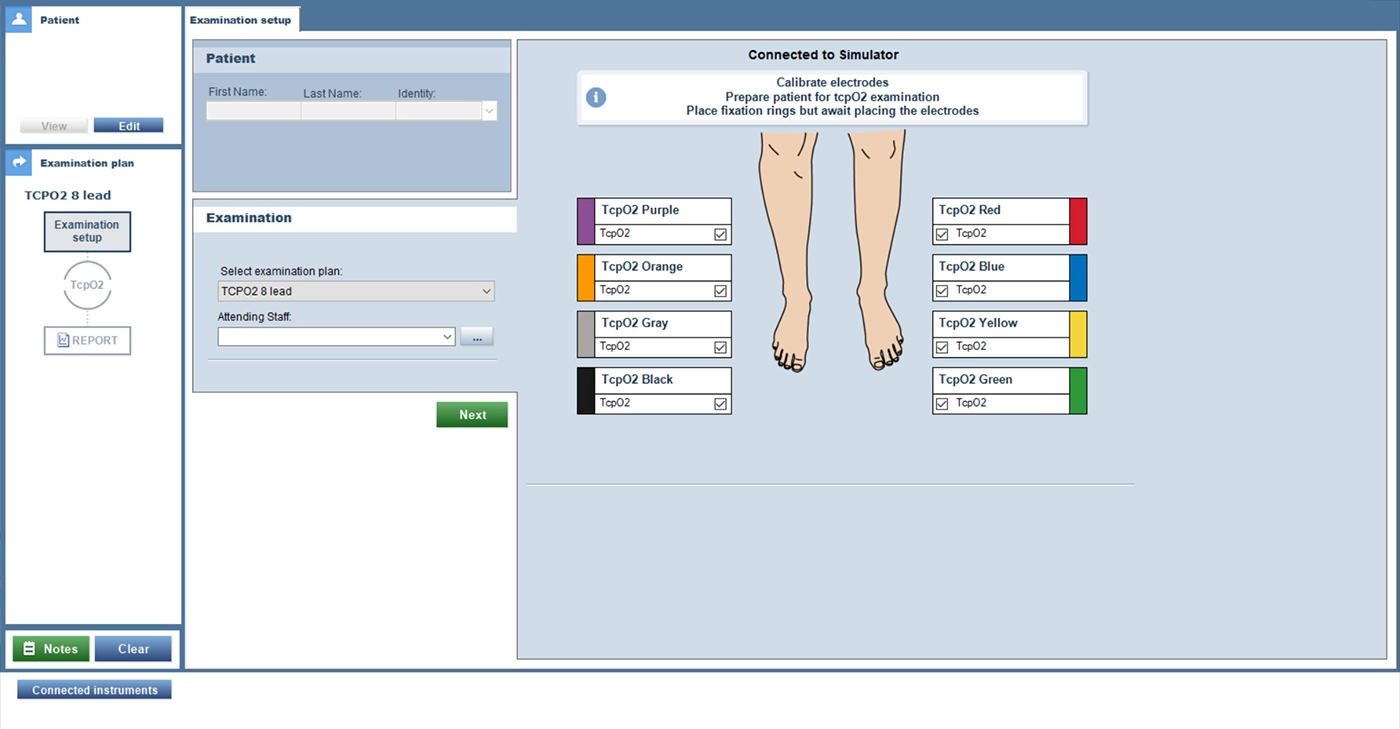The height and width of the screenshot is (729, 1400).
Task: Open the Attending Staff dropdown list
Action: coord(337,337)
